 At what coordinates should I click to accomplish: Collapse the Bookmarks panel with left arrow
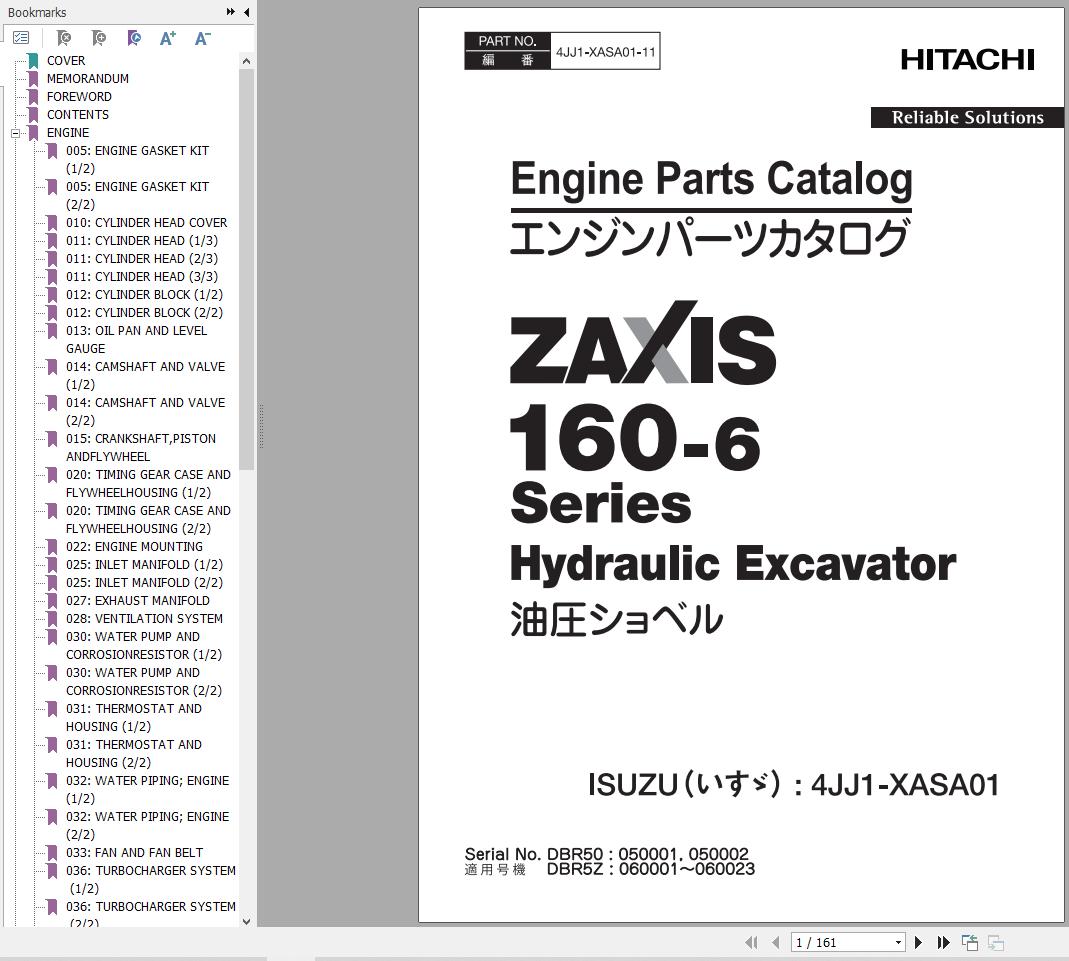pos(246,12)
